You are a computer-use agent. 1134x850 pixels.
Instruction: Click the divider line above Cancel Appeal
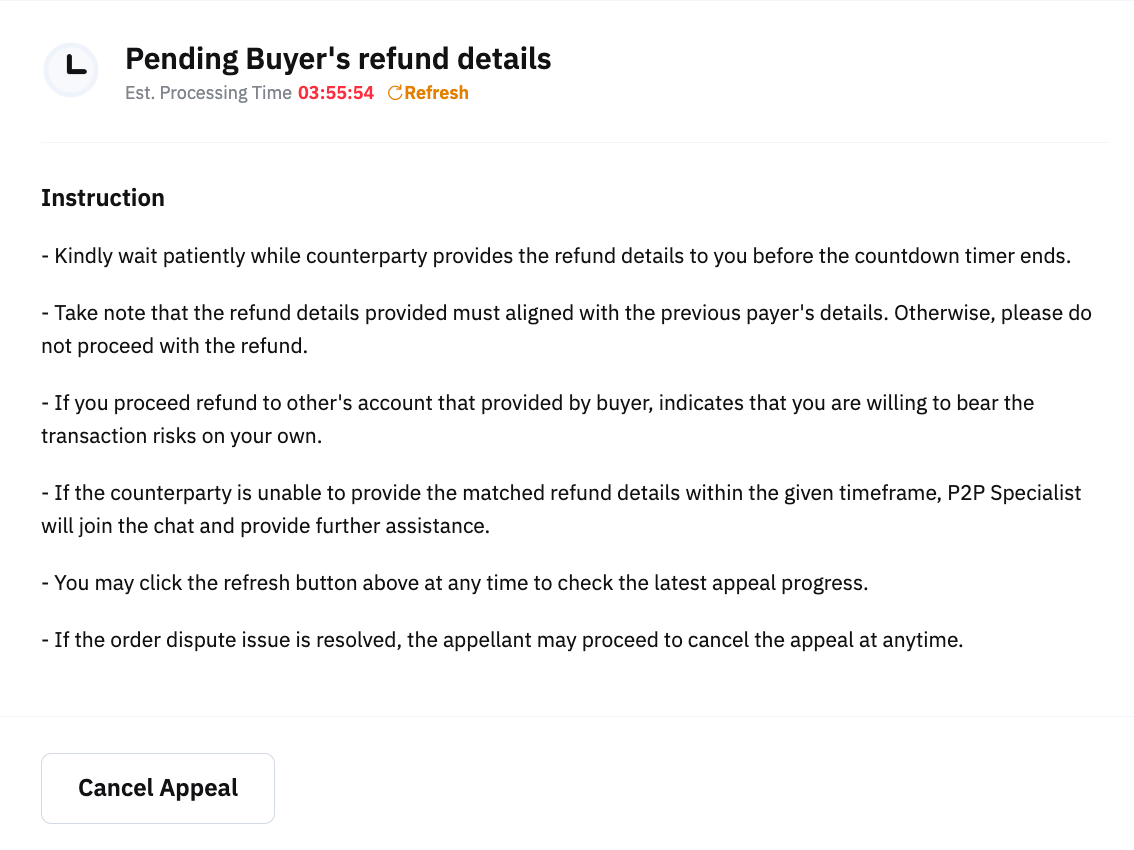(567, 716)
